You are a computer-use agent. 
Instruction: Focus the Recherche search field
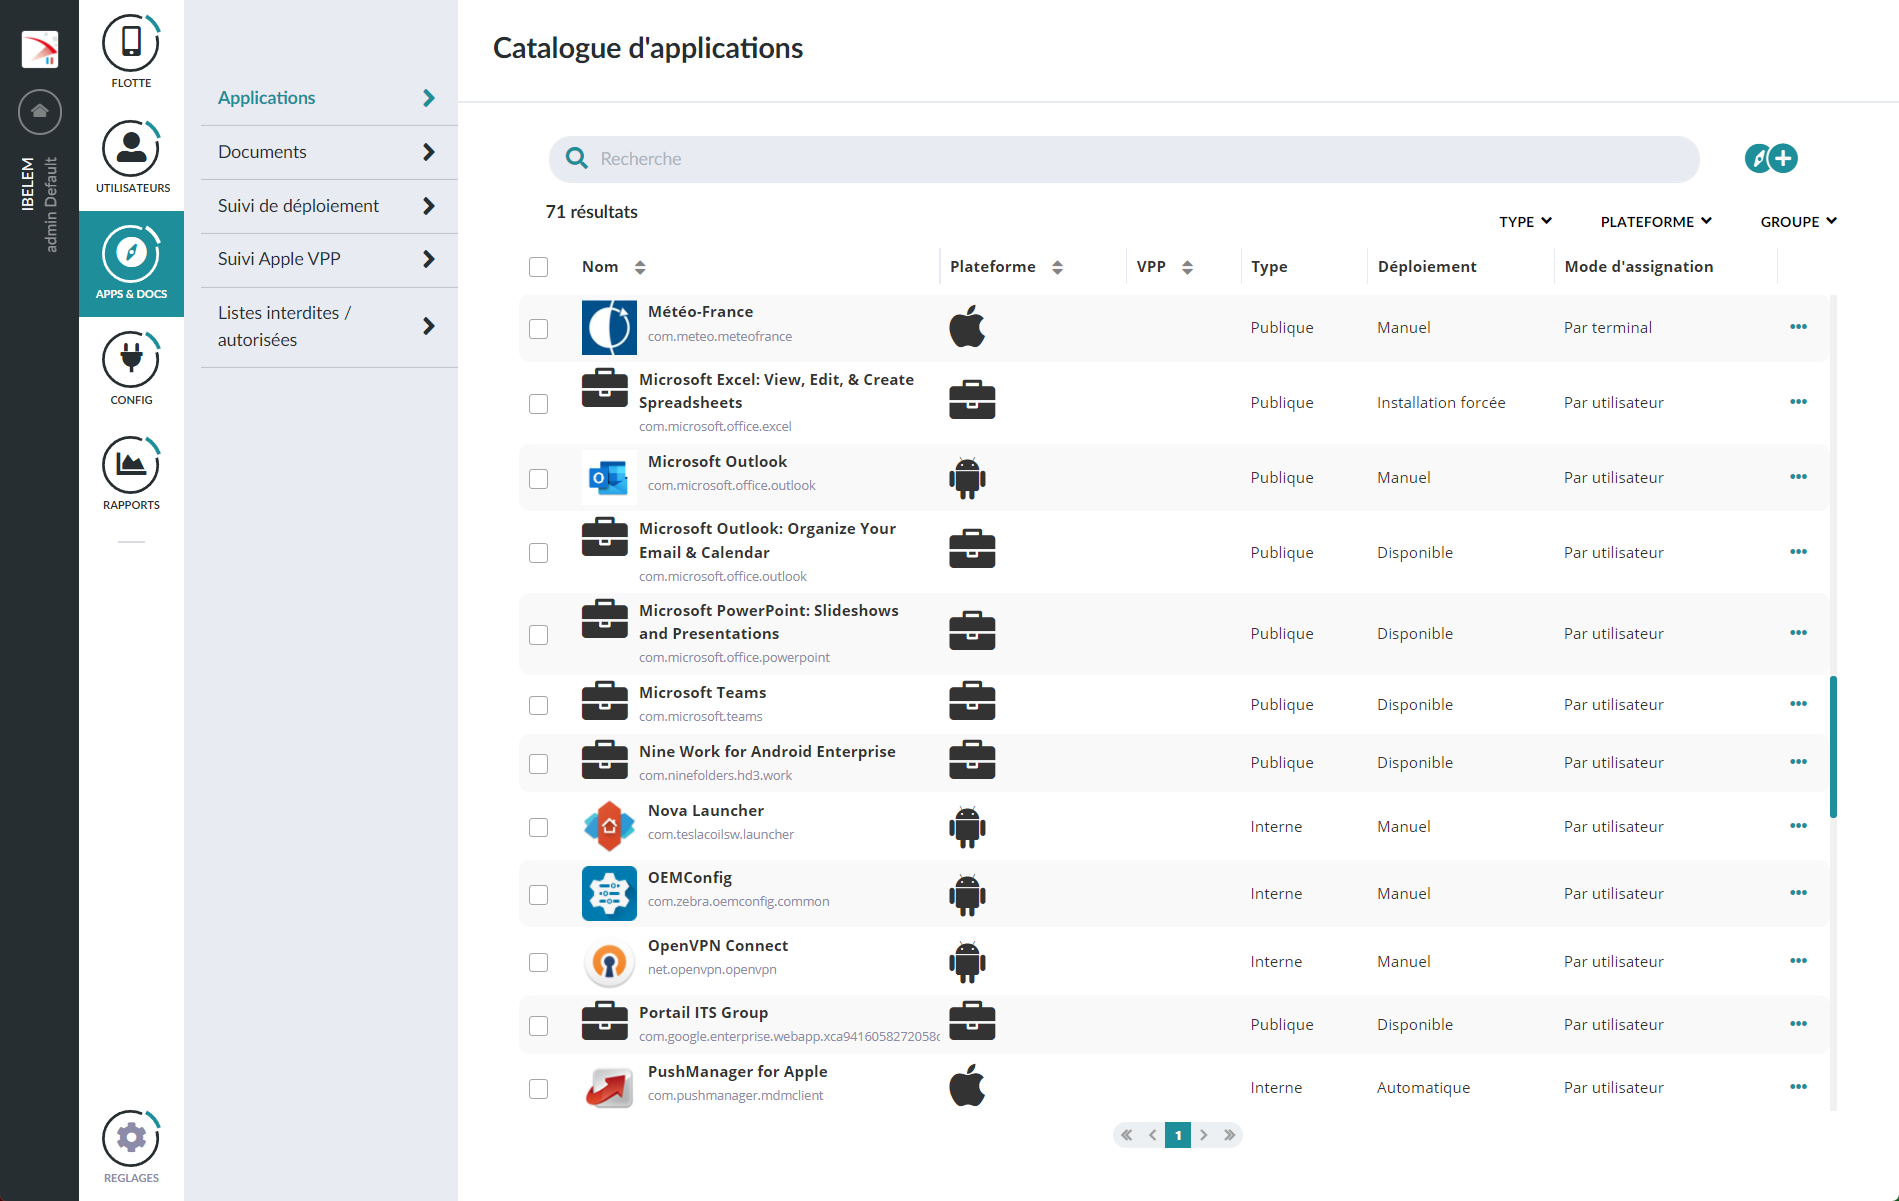1124,159
